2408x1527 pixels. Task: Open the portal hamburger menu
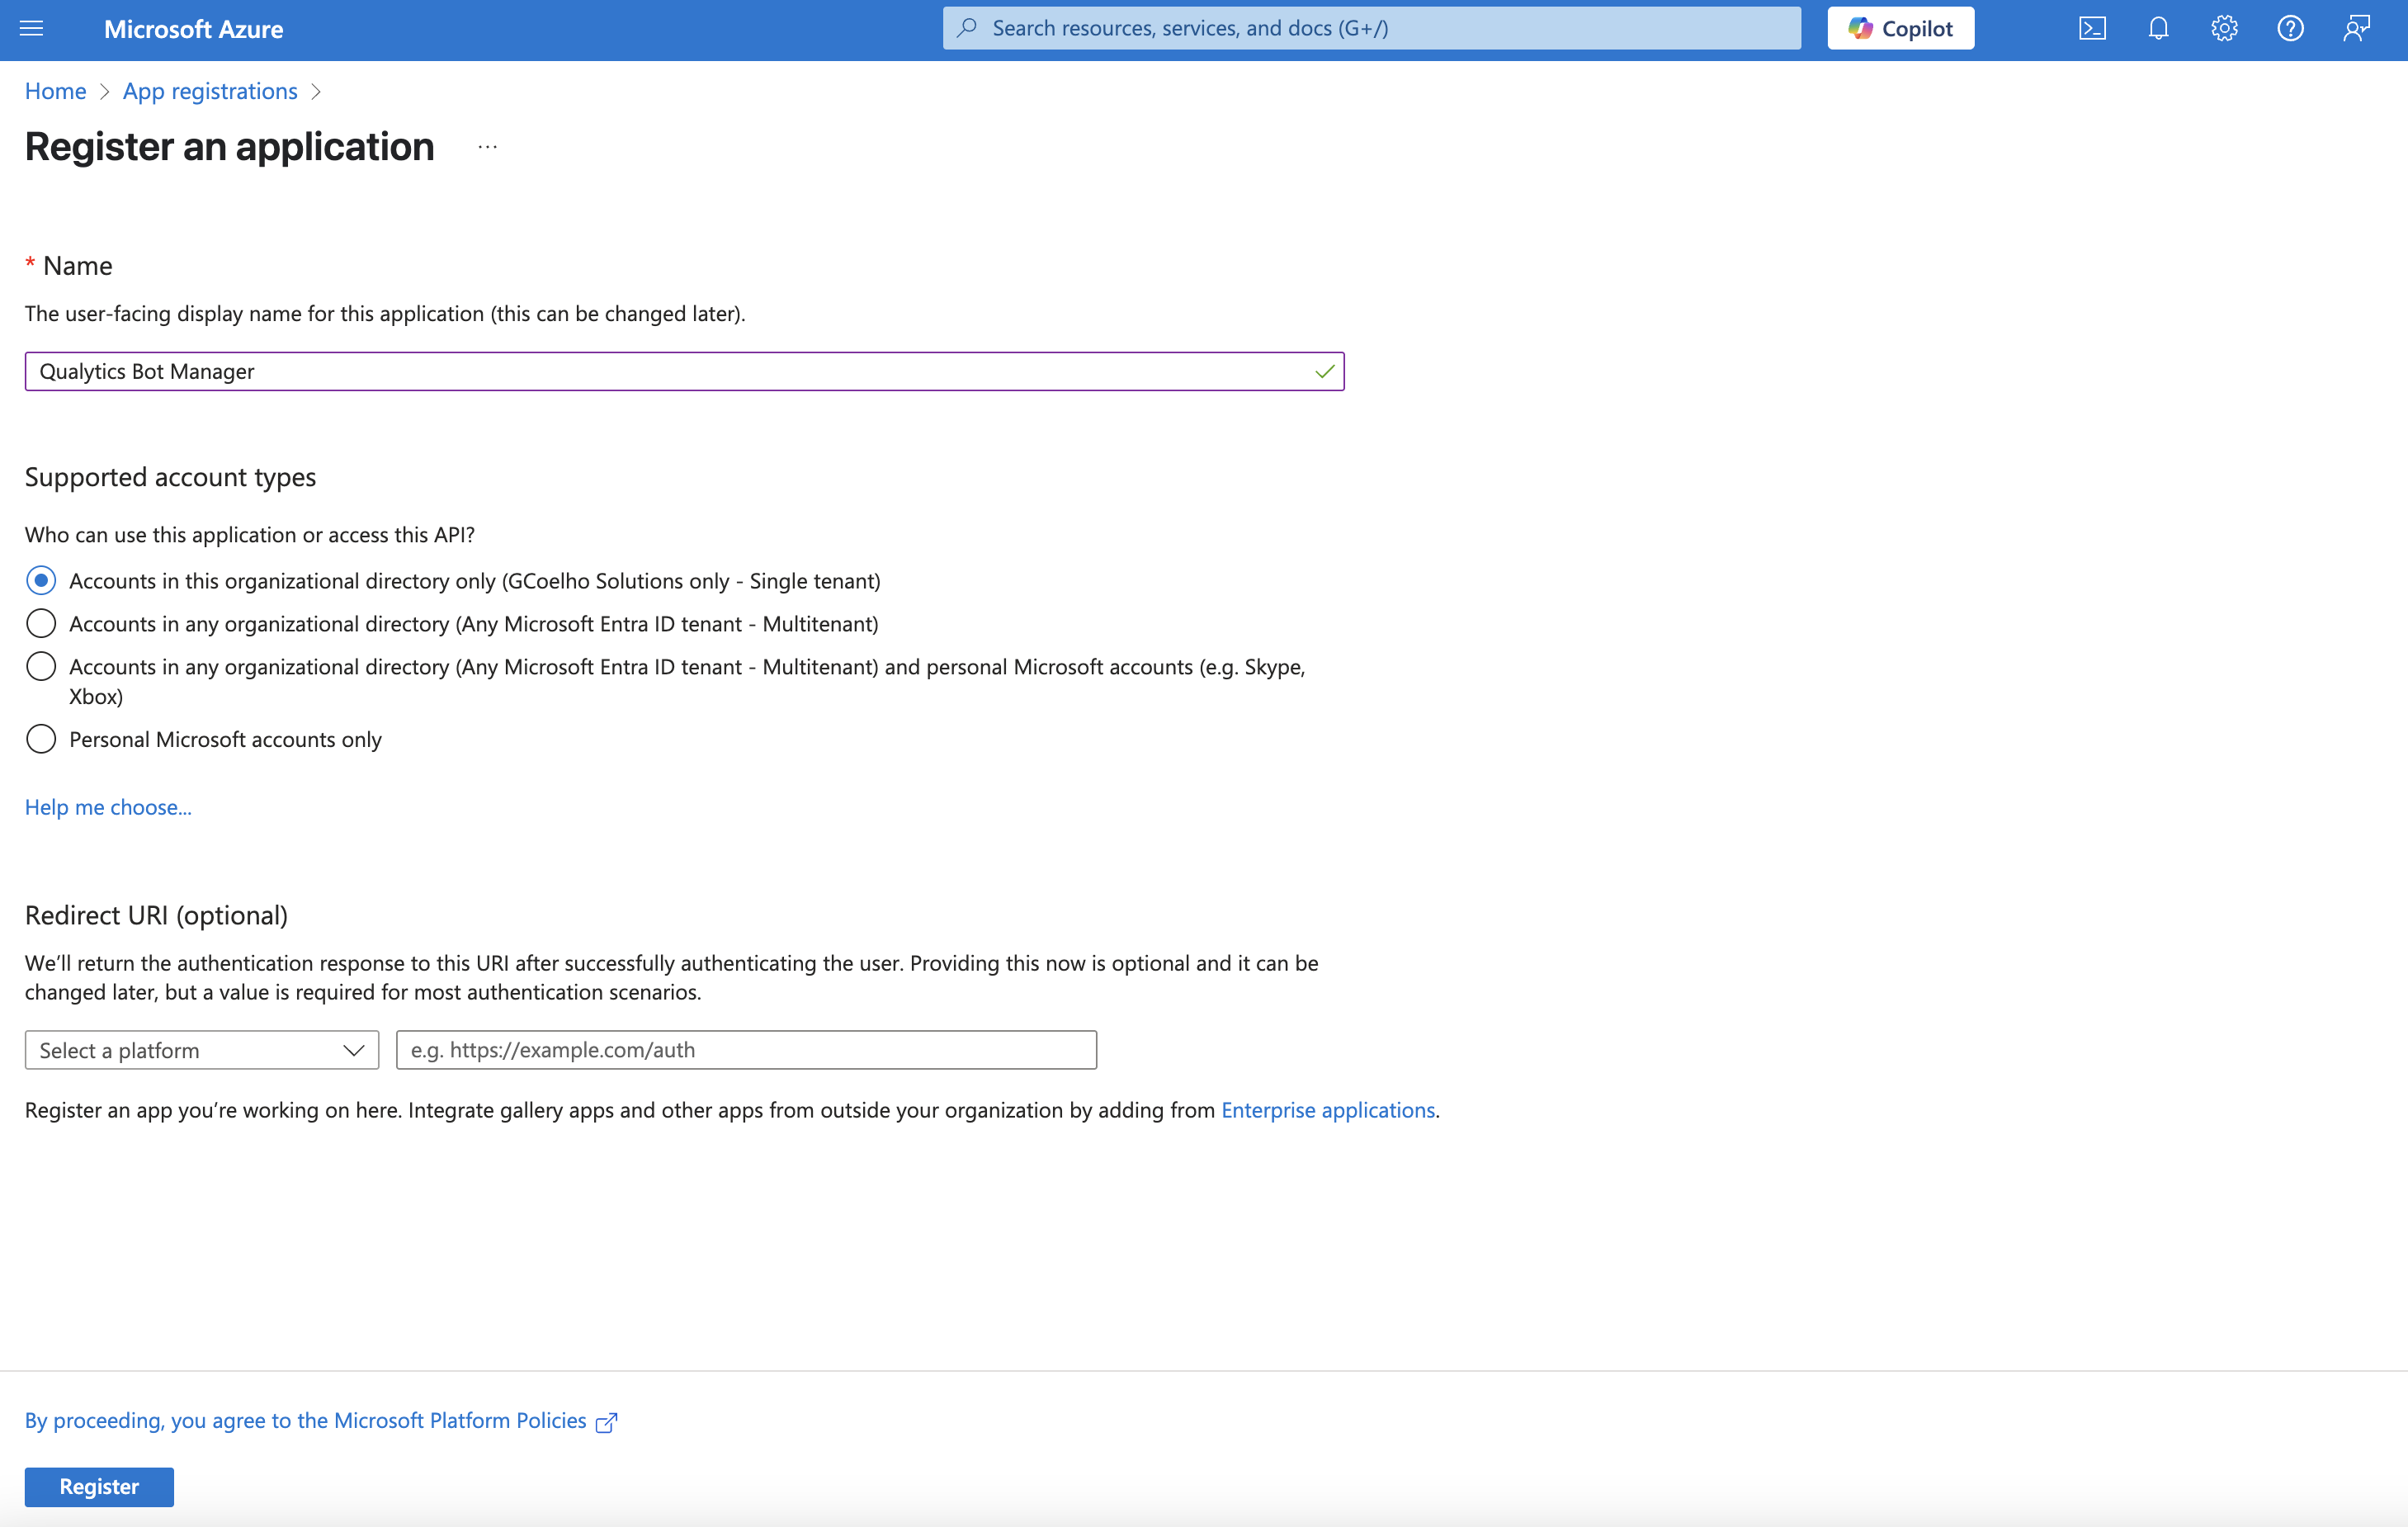[31, 28]
